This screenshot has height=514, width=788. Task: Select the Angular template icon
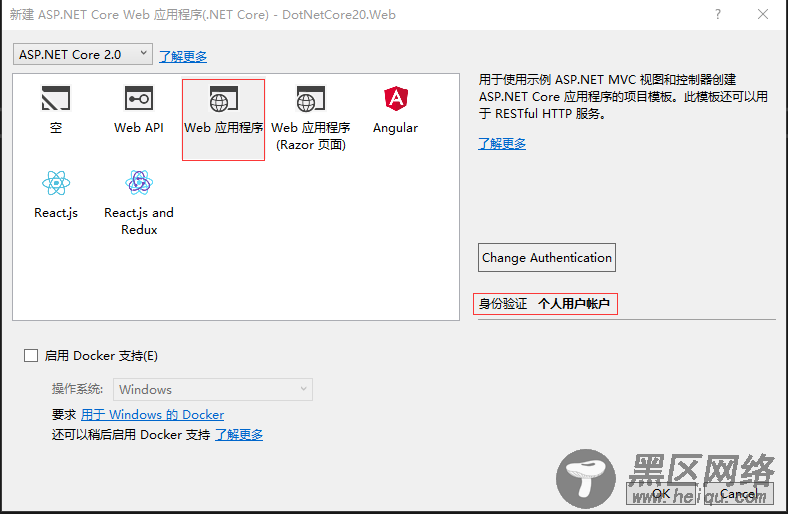click(x=396, y=98)
